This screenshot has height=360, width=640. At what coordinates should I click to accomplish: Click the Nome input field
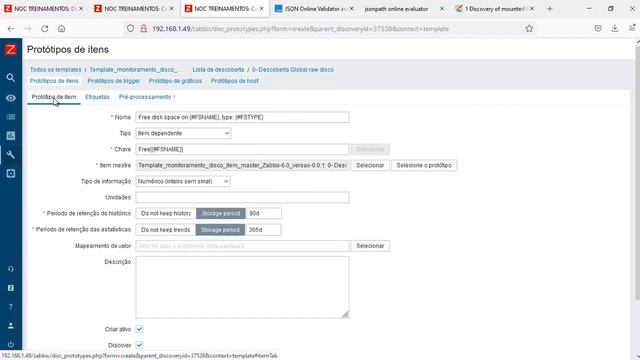tap(242, 117)
